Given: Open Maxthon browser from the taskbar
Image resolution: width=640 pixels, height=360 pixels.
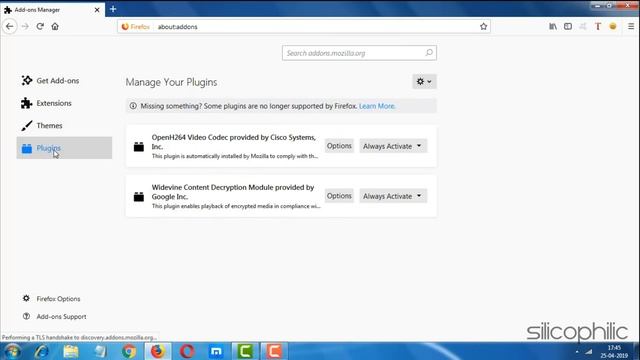Looking at the screenshot, I should pos(216,351).
